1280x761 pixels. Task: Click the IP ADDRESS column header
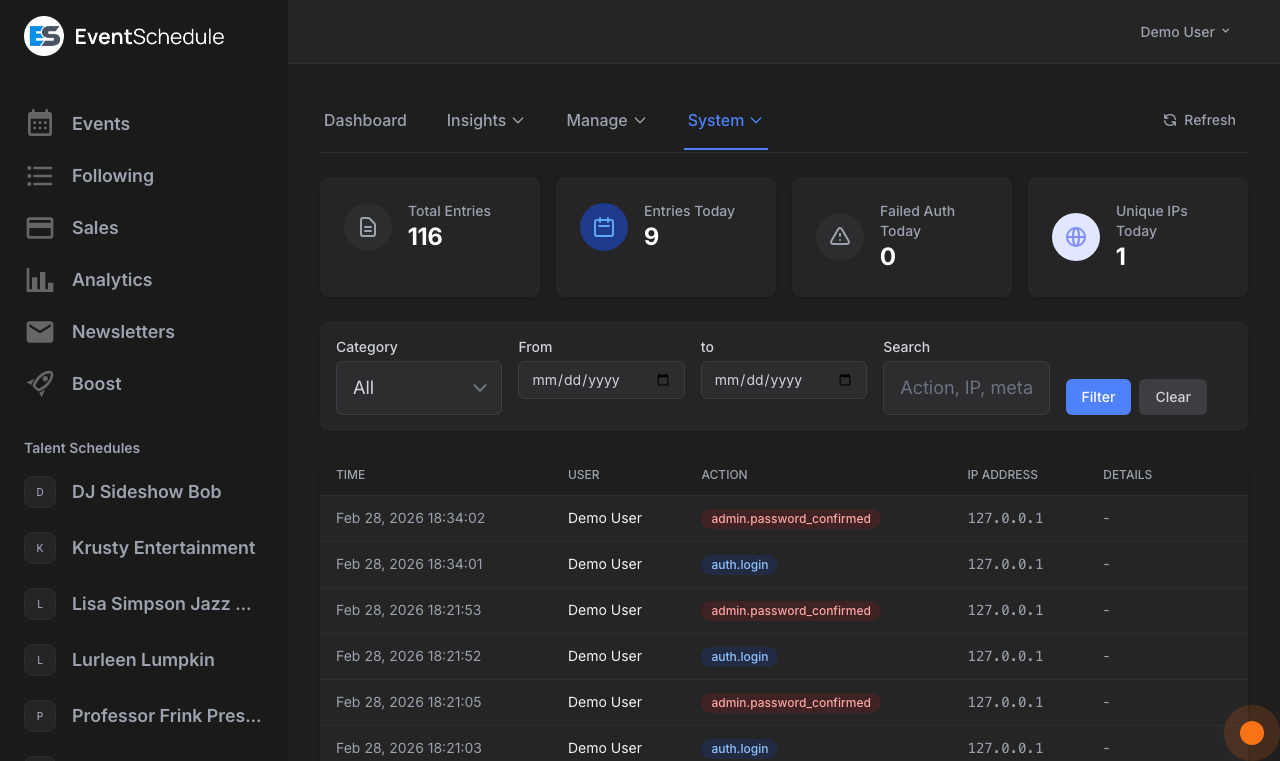(1002, 475)
